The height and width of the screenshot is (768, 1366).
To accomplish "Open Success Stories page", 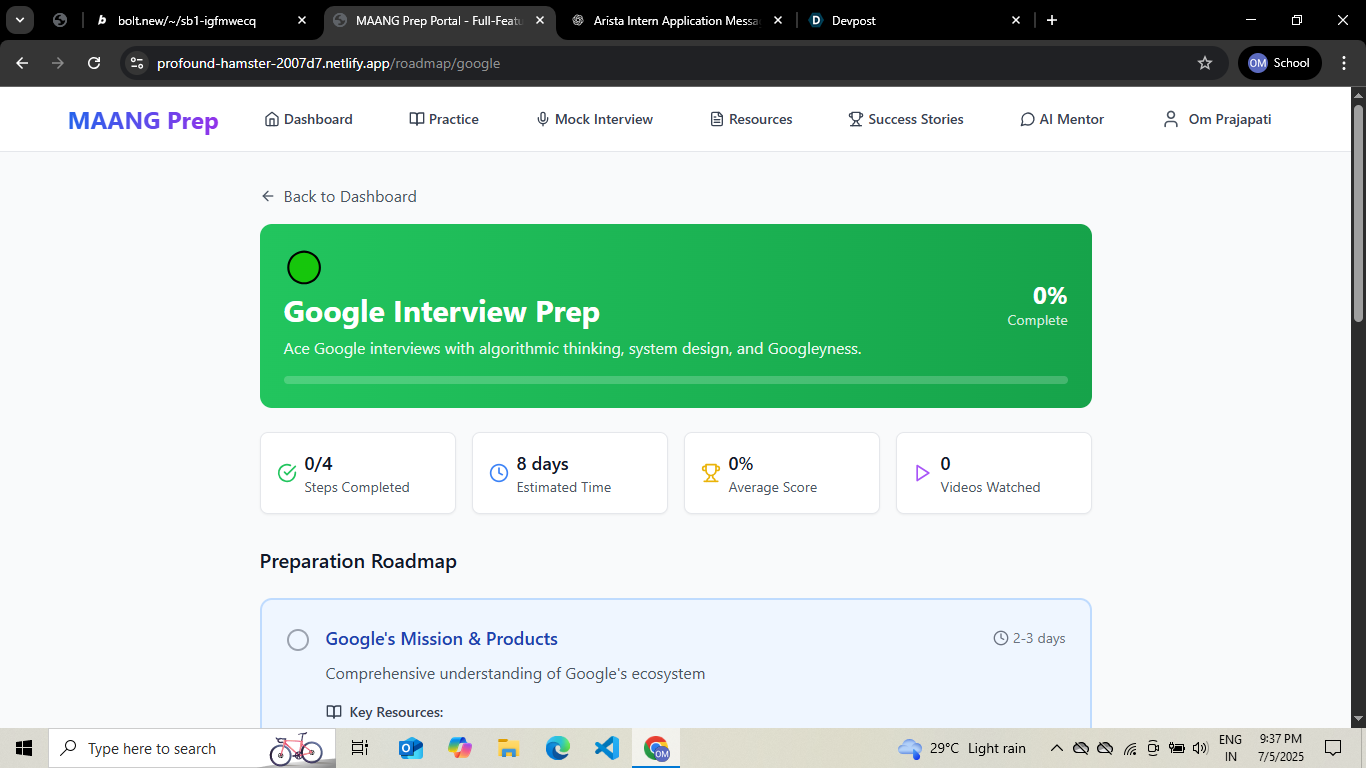I will tap(906, 119).
